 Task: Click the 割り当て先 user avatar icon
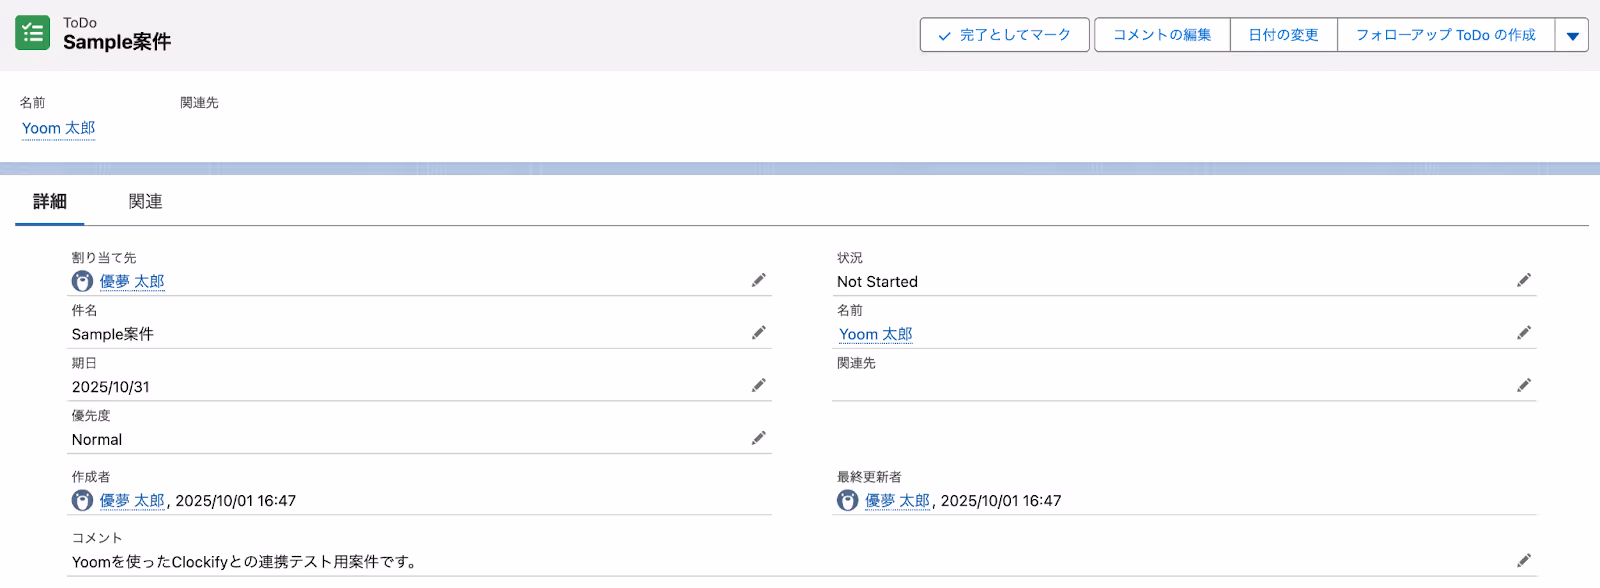(x=83, y=281)
